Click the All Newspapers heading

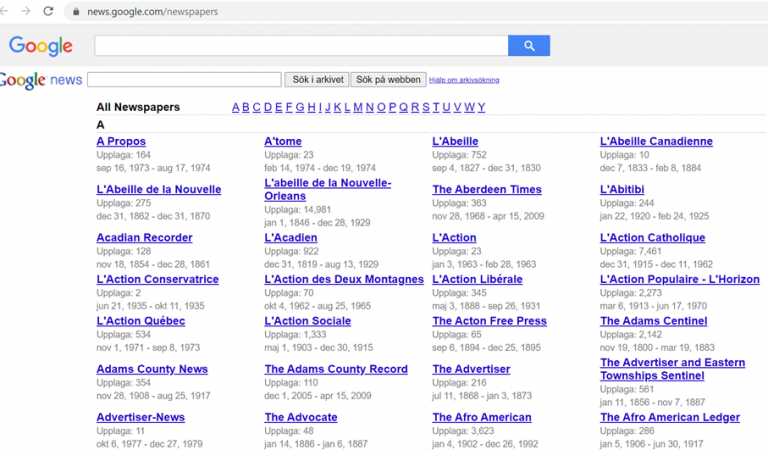click(x=138, y=107)
